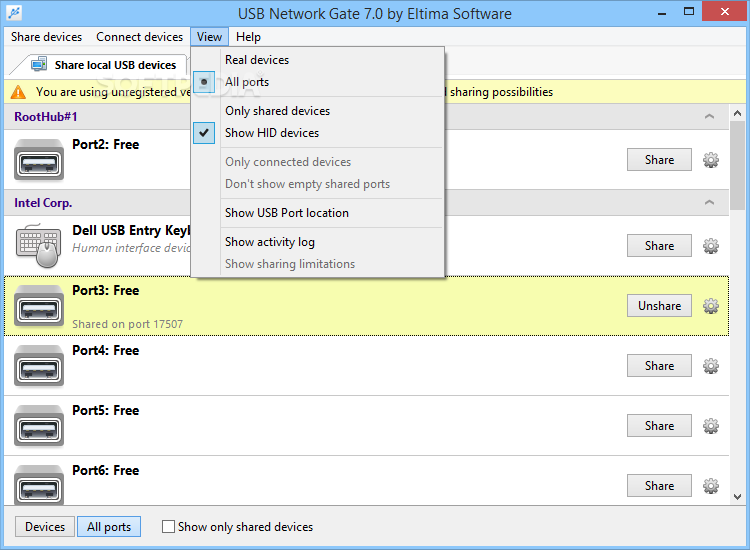The width and height of the screenshot is (750, 550).
Task: Click the 'Port3: Free' label
Action: (106, 291)
